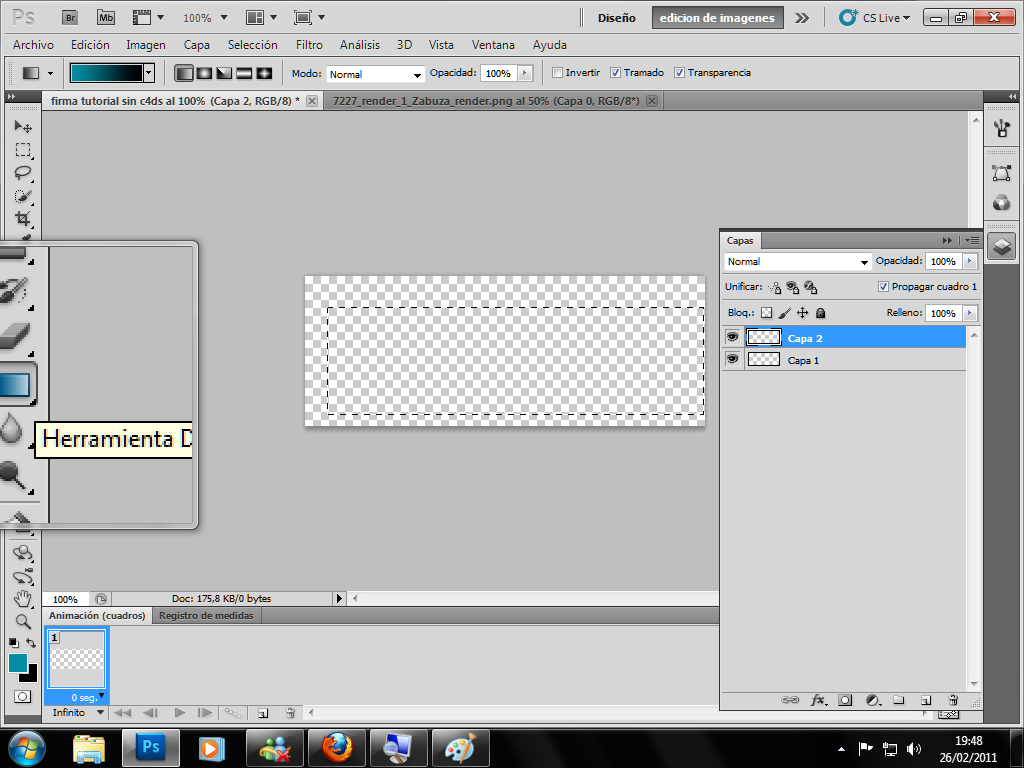Select the Hand tool
The image size is (1024, 768).
23,599
